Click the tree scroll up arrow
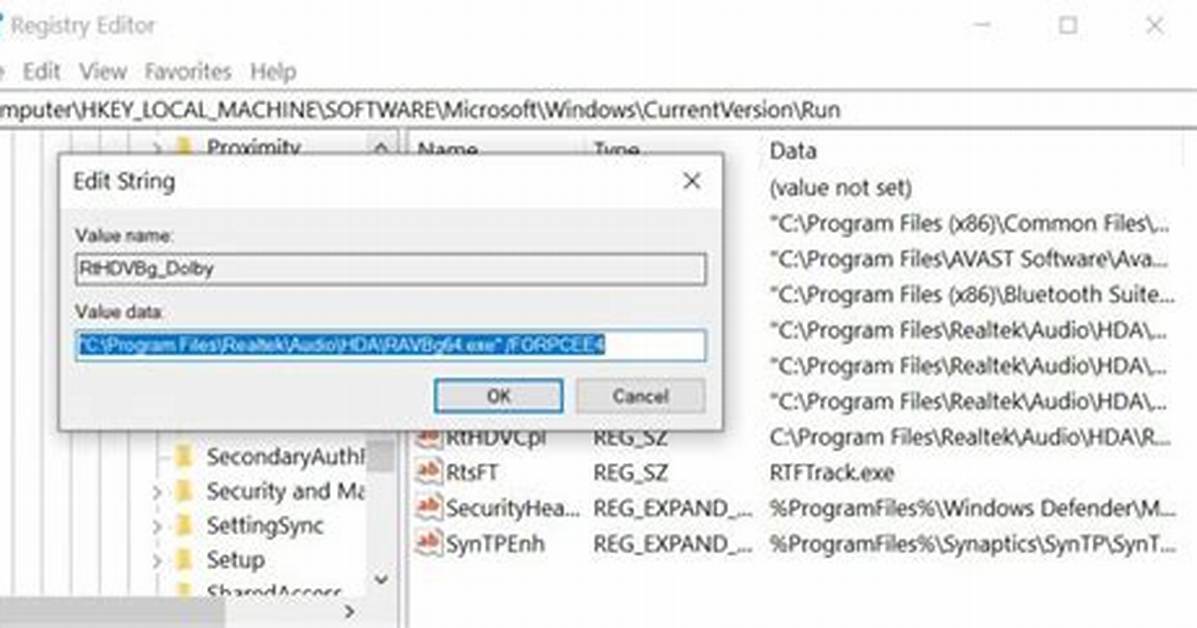 coord(381,148)
